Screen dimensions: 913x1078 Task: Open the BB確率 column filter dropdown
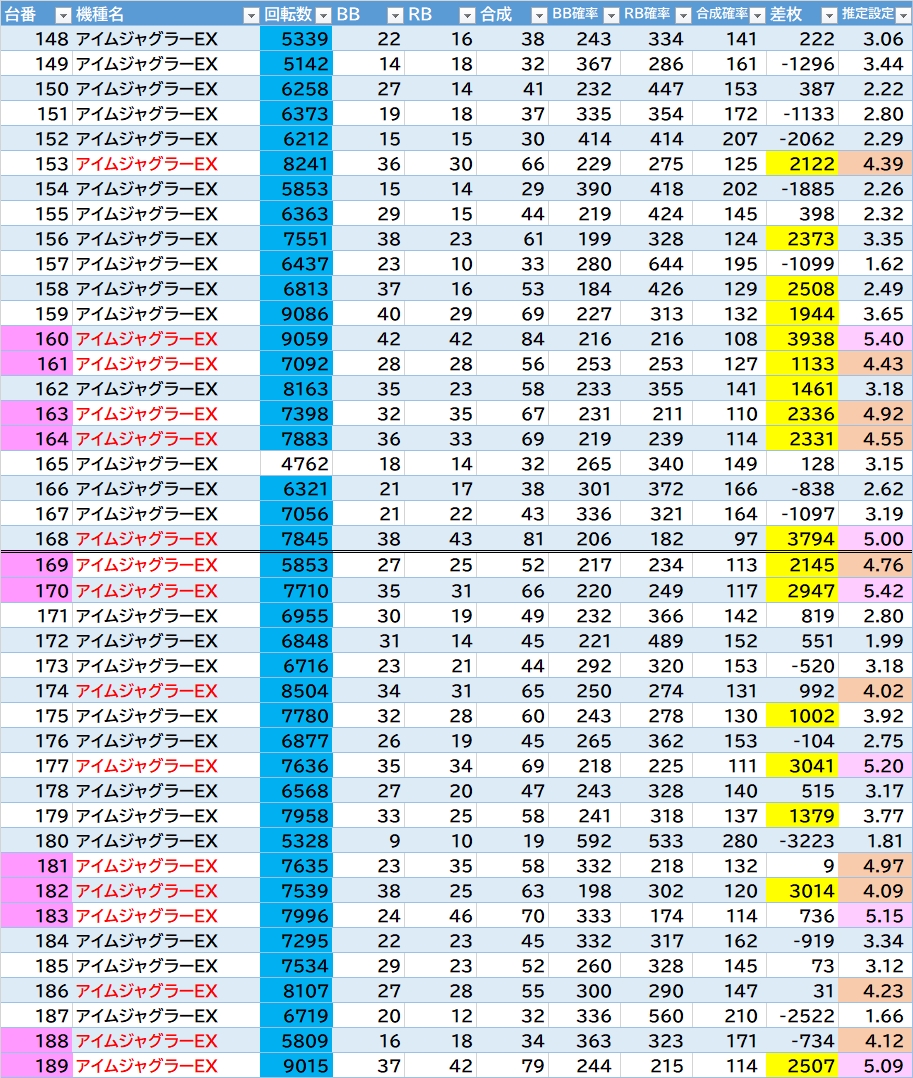(x=611, y=14)
